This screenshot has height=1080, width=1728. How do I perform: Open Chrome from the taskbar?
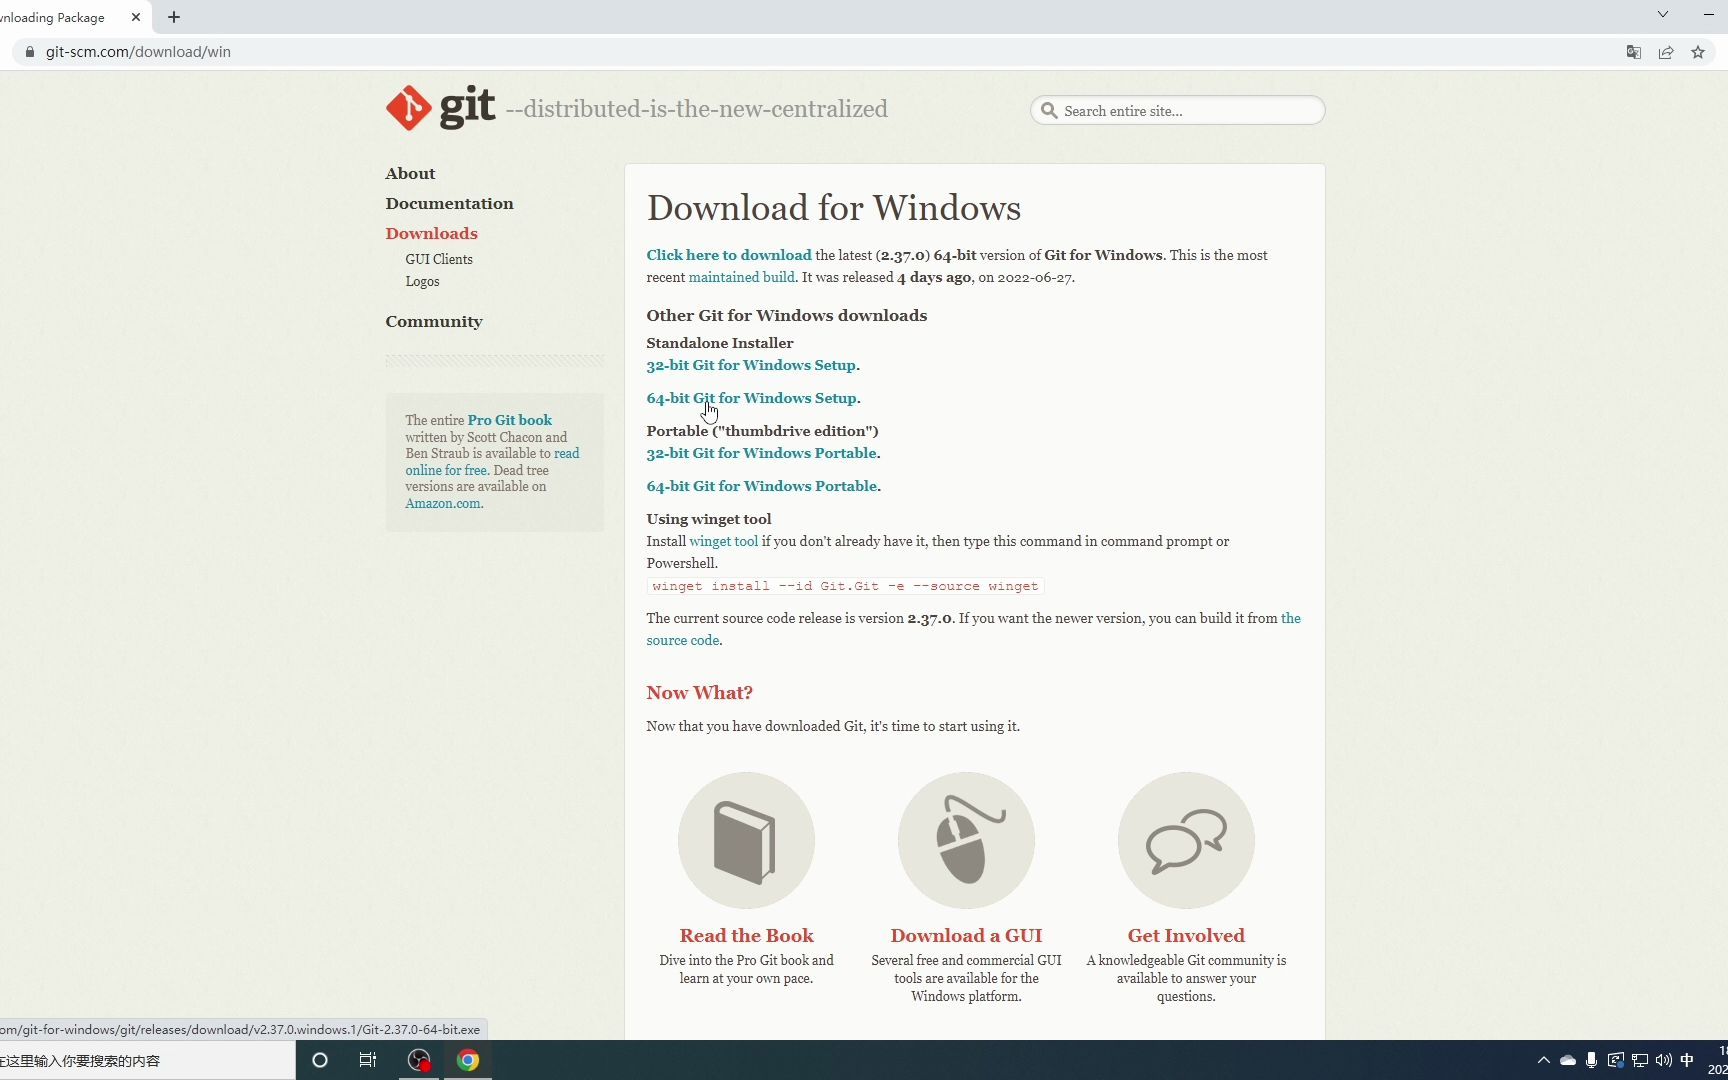[468, 1060]
